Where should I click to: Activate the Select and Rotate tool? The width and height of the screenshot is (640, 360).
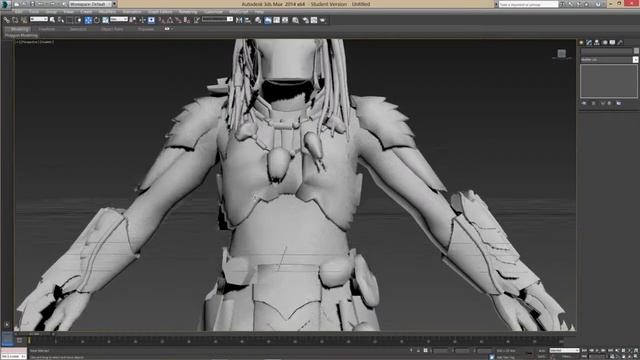97,20
